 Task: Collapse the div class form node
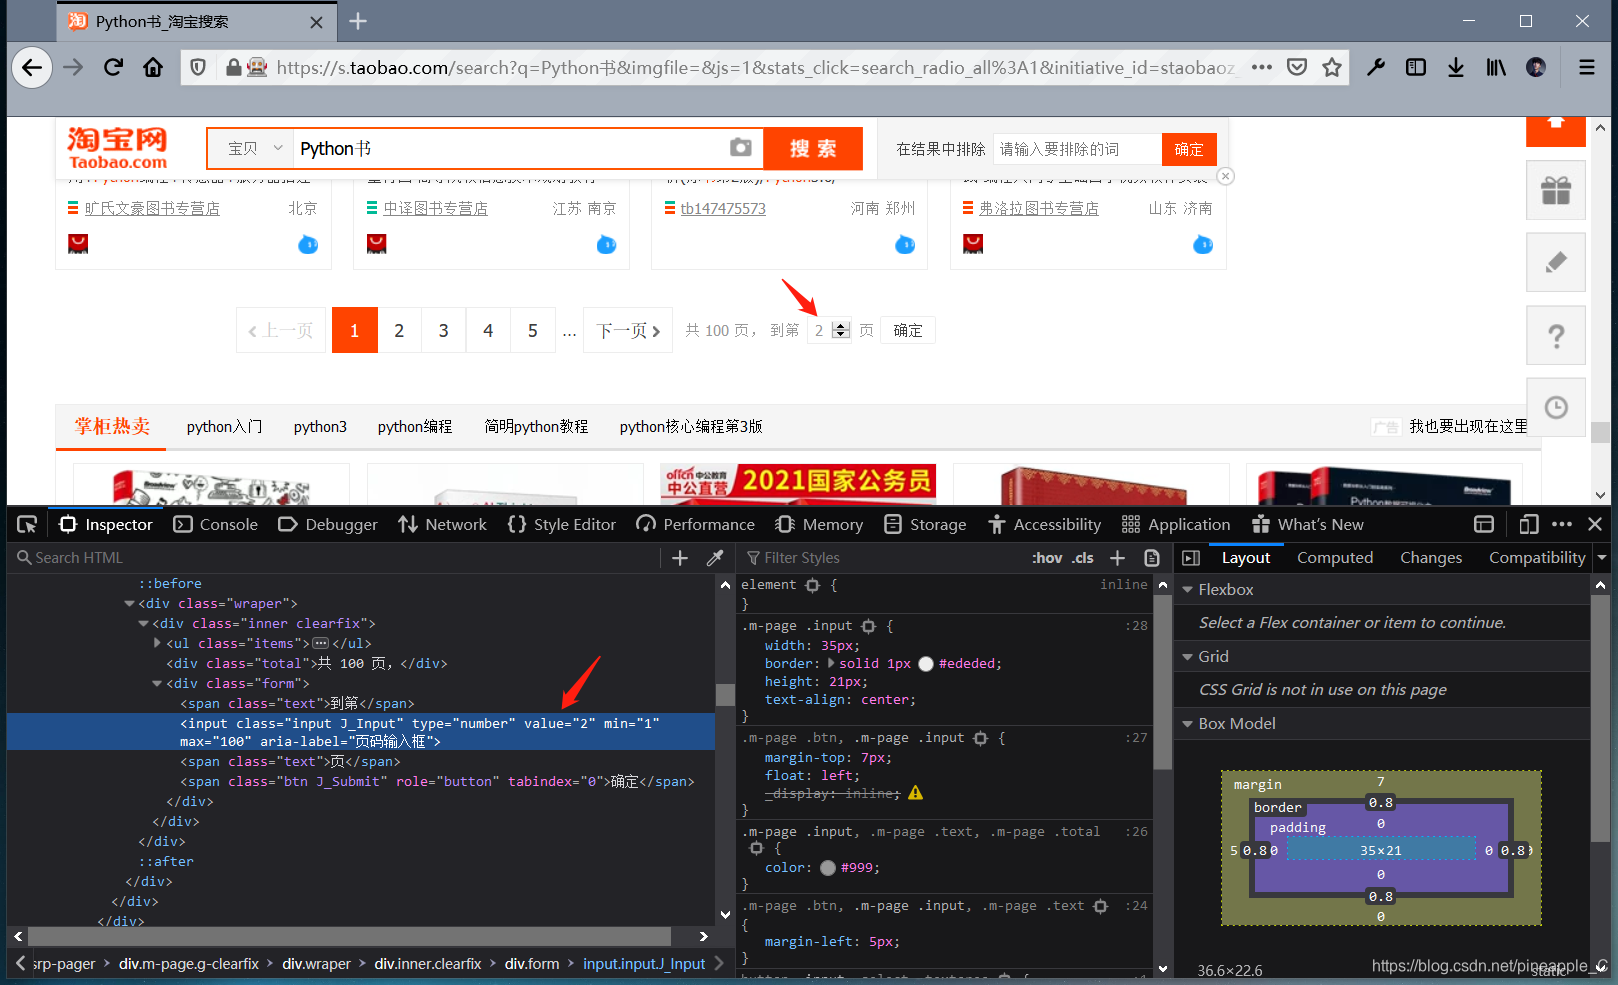(x=157, y=683)
